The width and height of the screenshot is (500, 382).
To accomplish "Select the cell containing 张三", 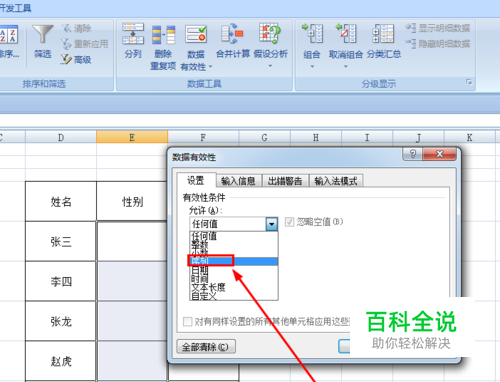I will 61,241.
